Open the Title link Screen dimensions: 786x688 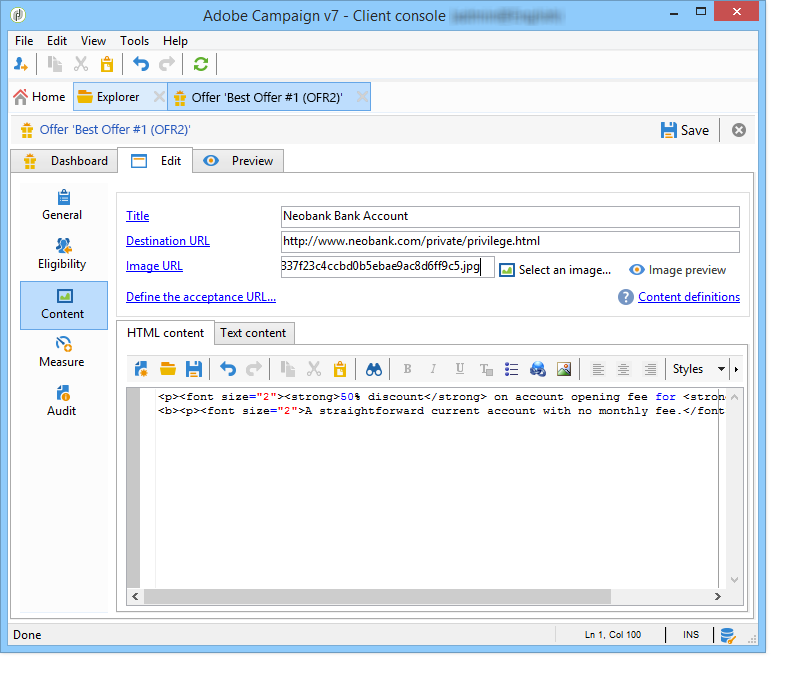tap(137, 216)
